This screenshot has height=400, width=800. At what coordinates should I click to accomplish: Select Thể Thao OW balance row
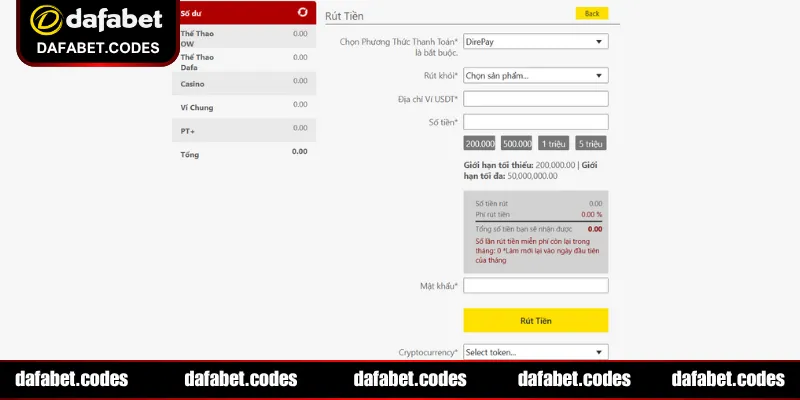coord(244,38)
